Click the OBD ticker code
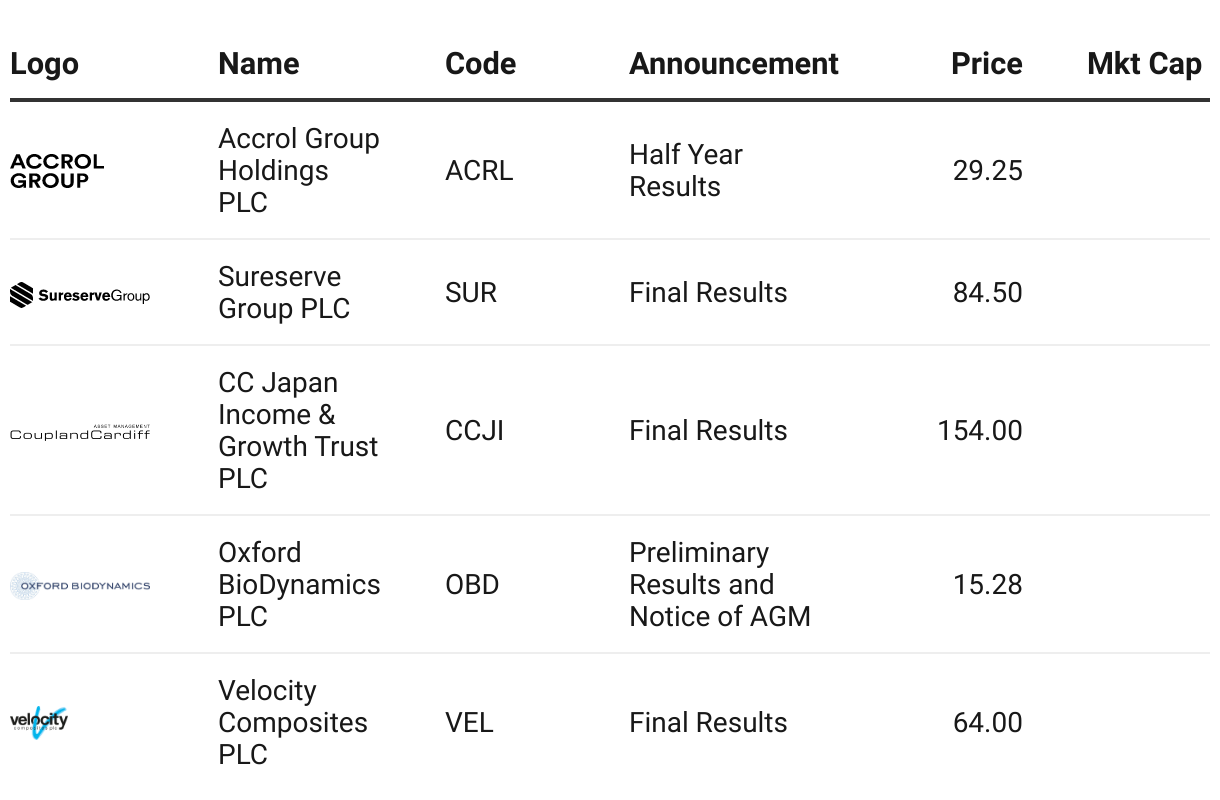 coord(472,585)
